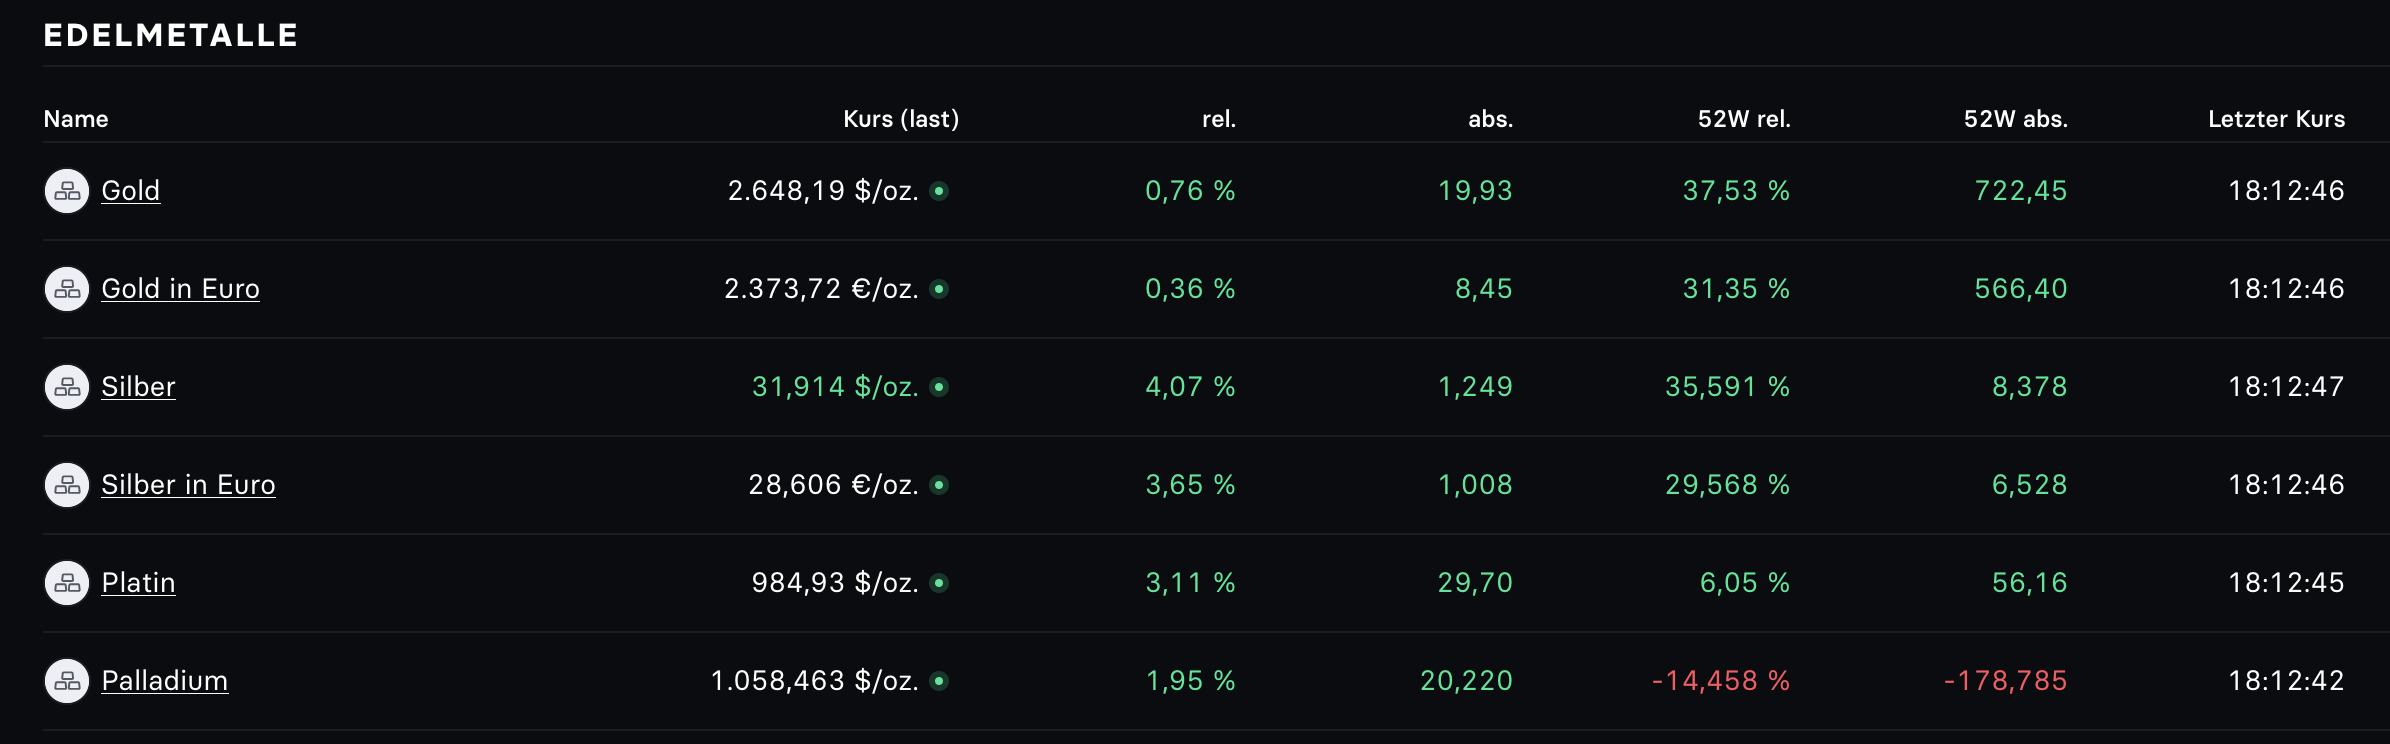
Task: Open the Gold price link
Action: [130, 191]
